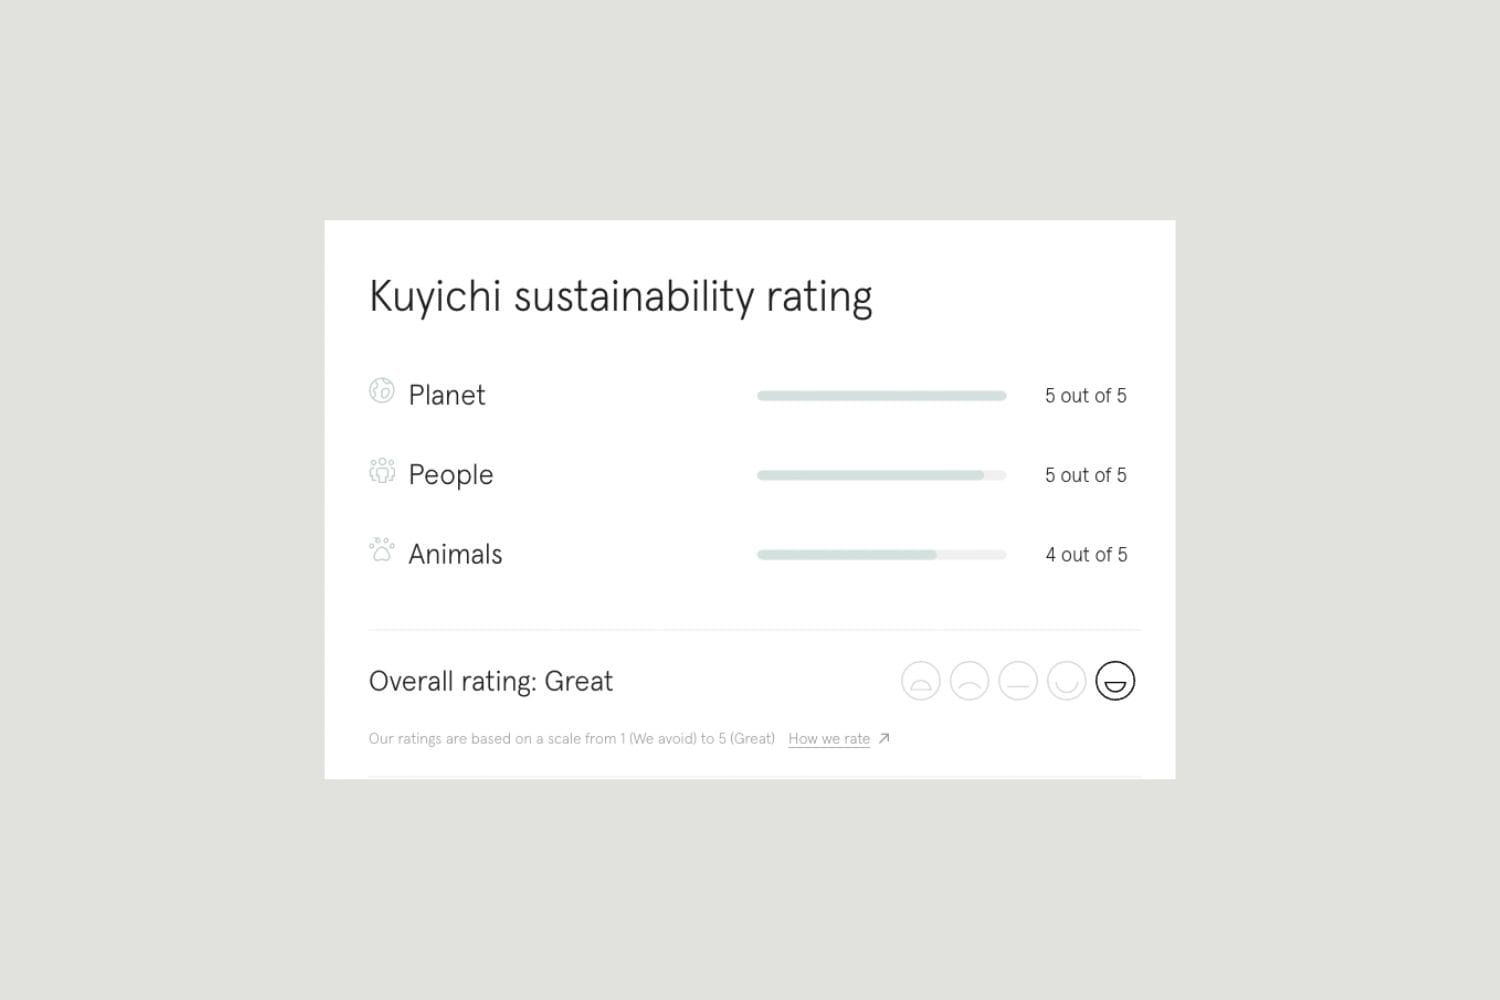Select the saddest face rating icon

(x=921, y=681)
